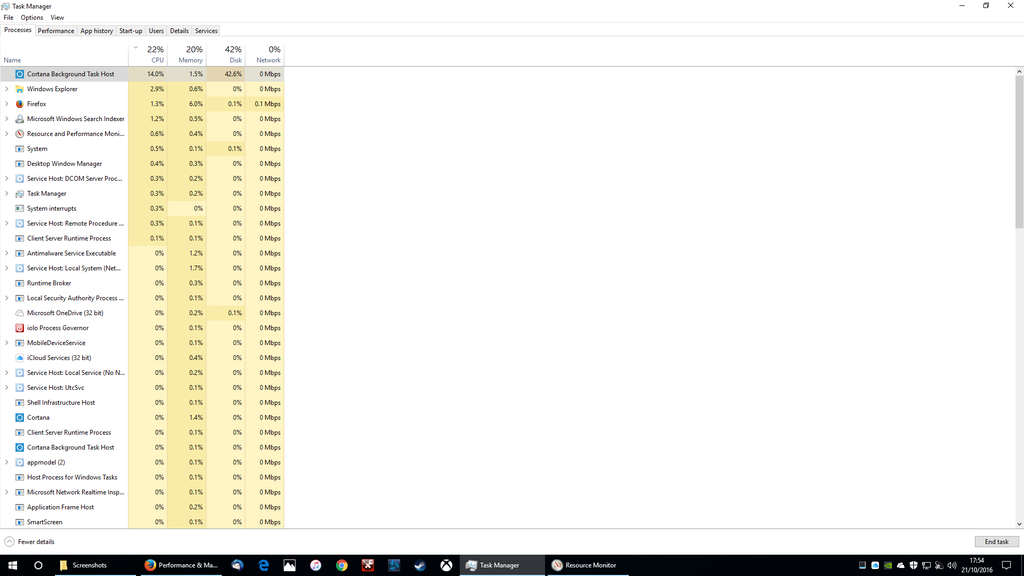
Task: Open the View menu
Action: click(57, 18)
